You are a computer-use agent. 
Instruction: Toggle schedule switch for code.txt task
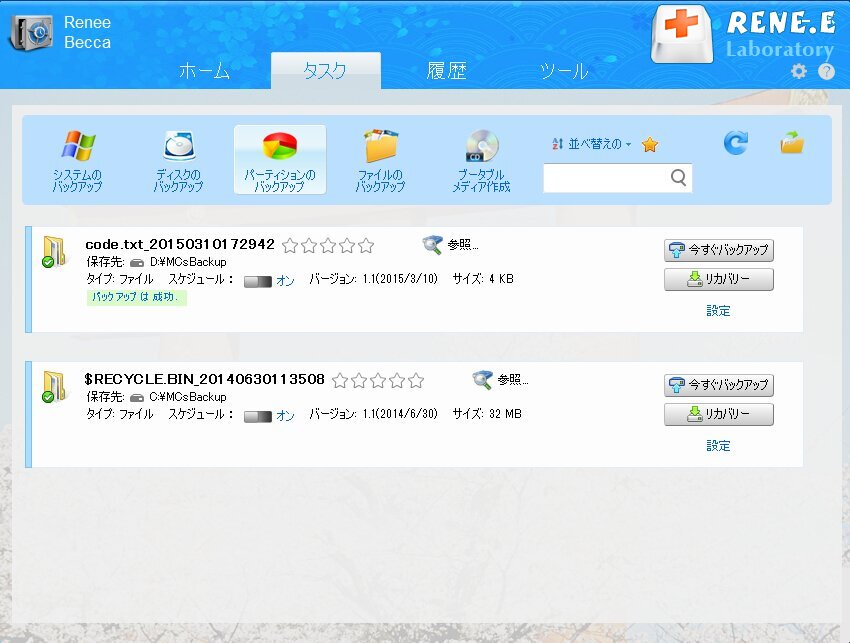coord(257,281)
